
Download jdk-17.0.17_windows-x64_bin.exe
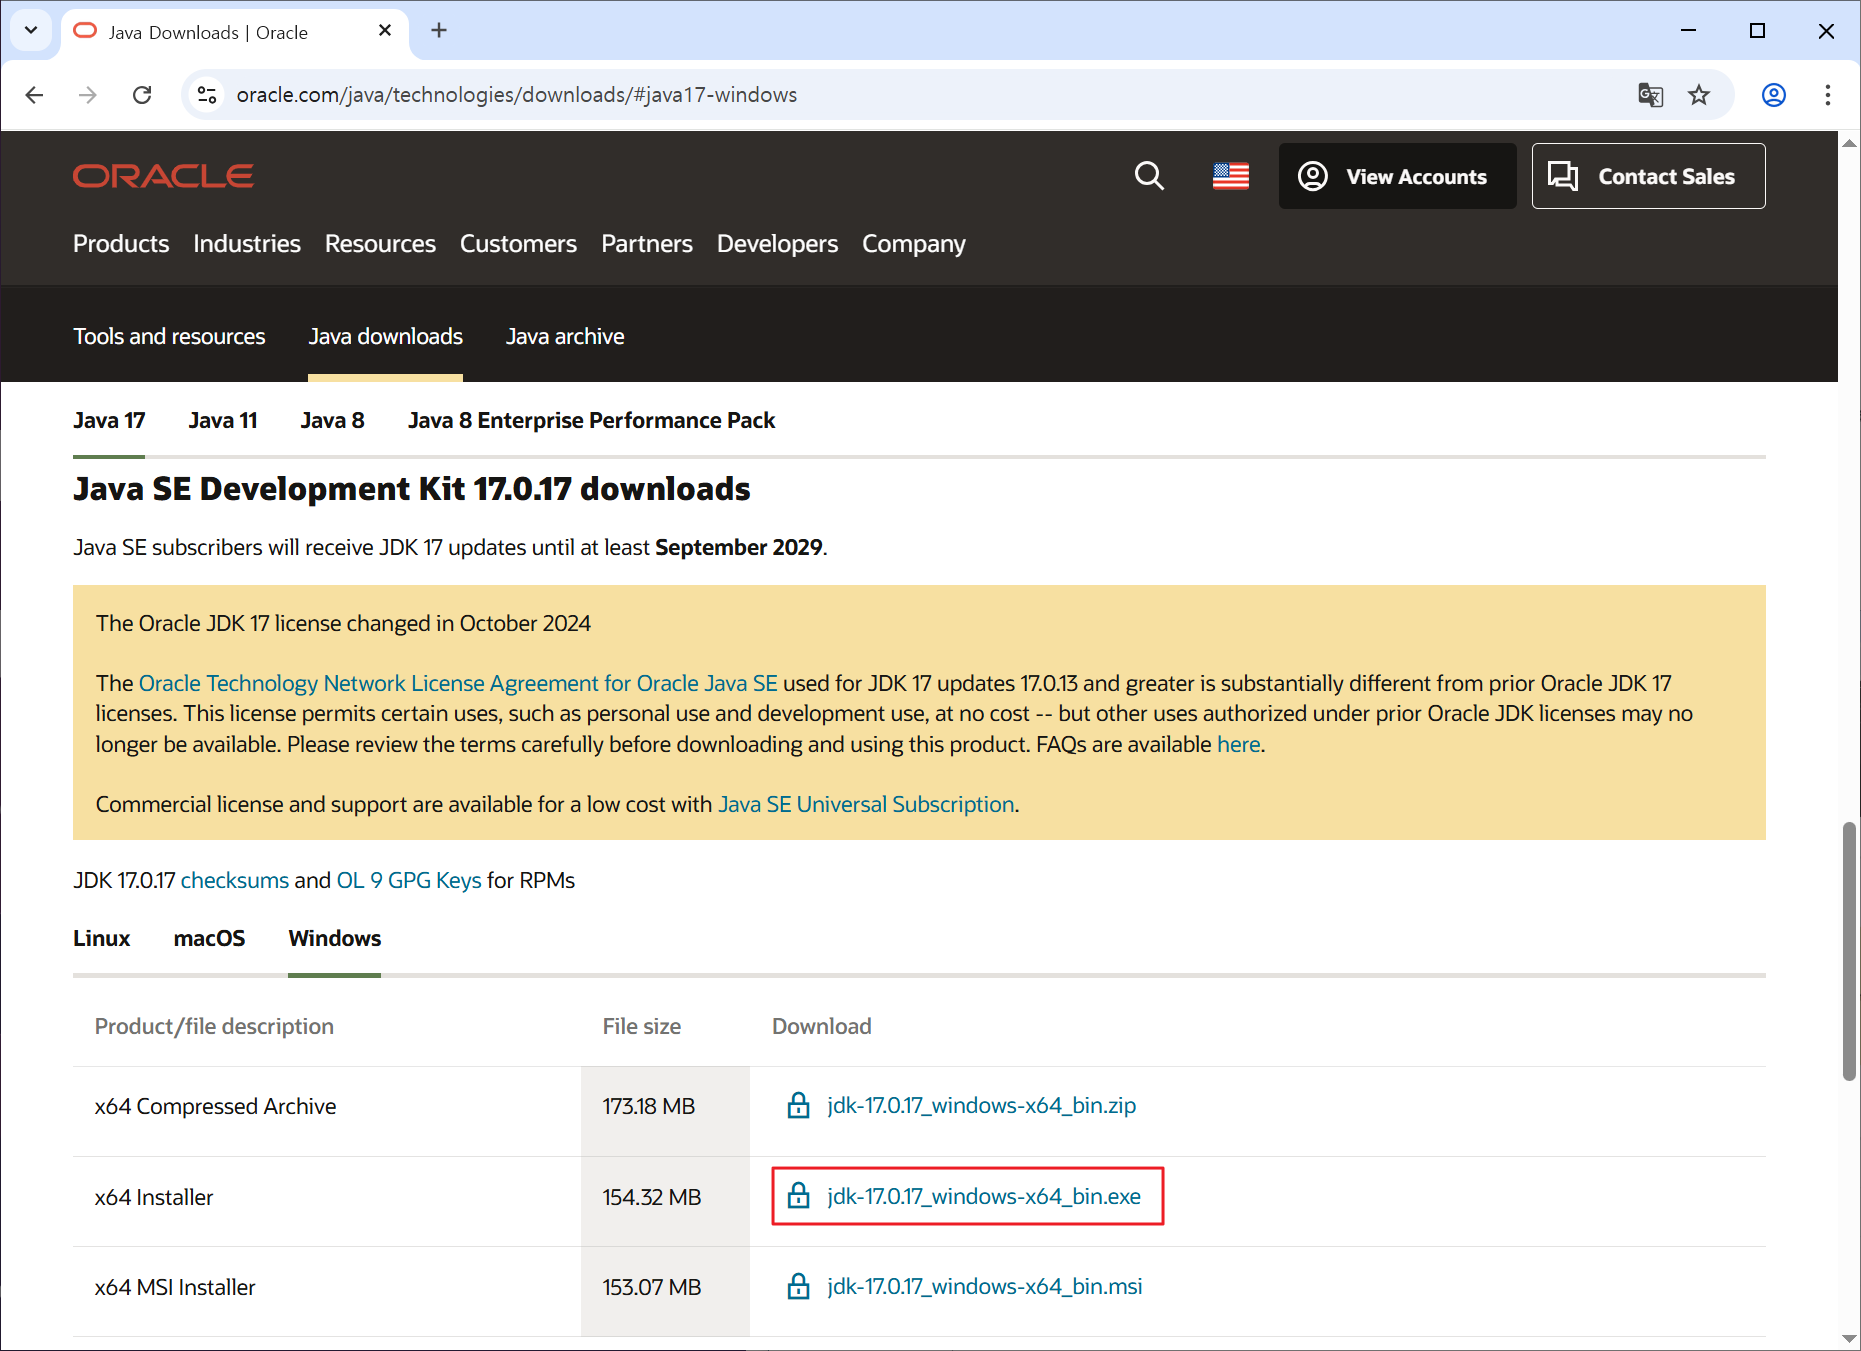(984, 1196)
